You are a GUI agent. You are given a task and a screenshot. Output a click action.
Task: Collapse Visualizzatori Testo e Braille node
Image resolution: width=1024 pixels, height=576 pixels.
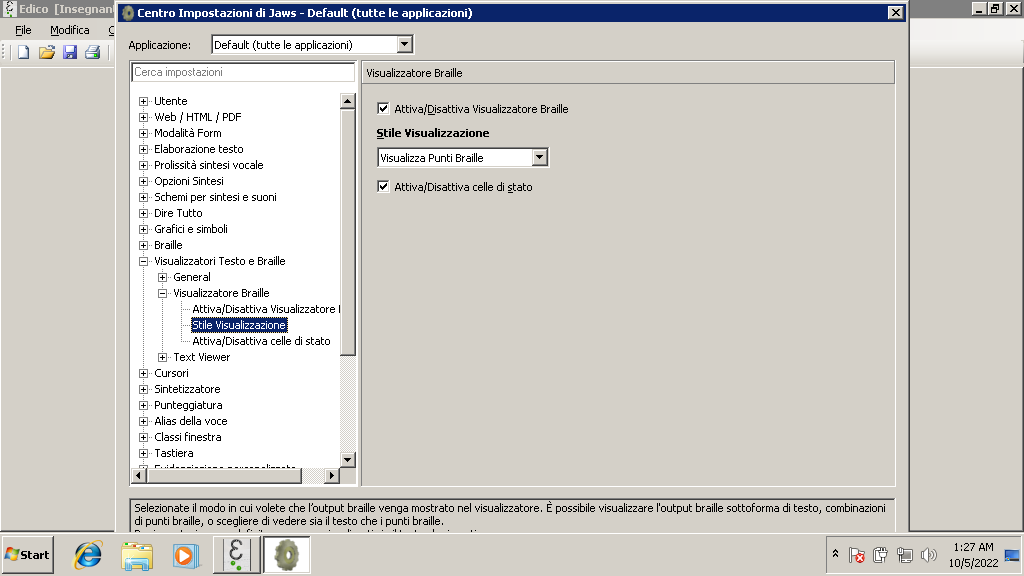pos(144,261)
